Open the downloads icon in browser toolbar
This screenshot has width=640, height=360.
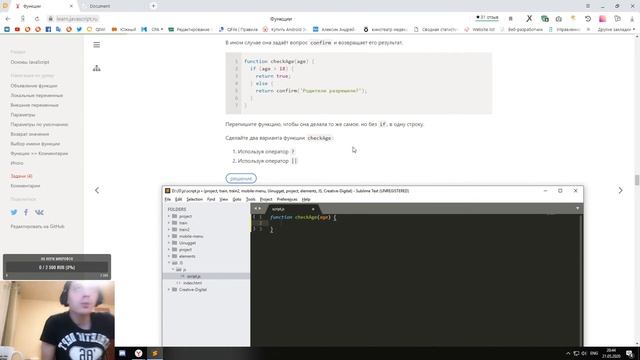[632, 19]
